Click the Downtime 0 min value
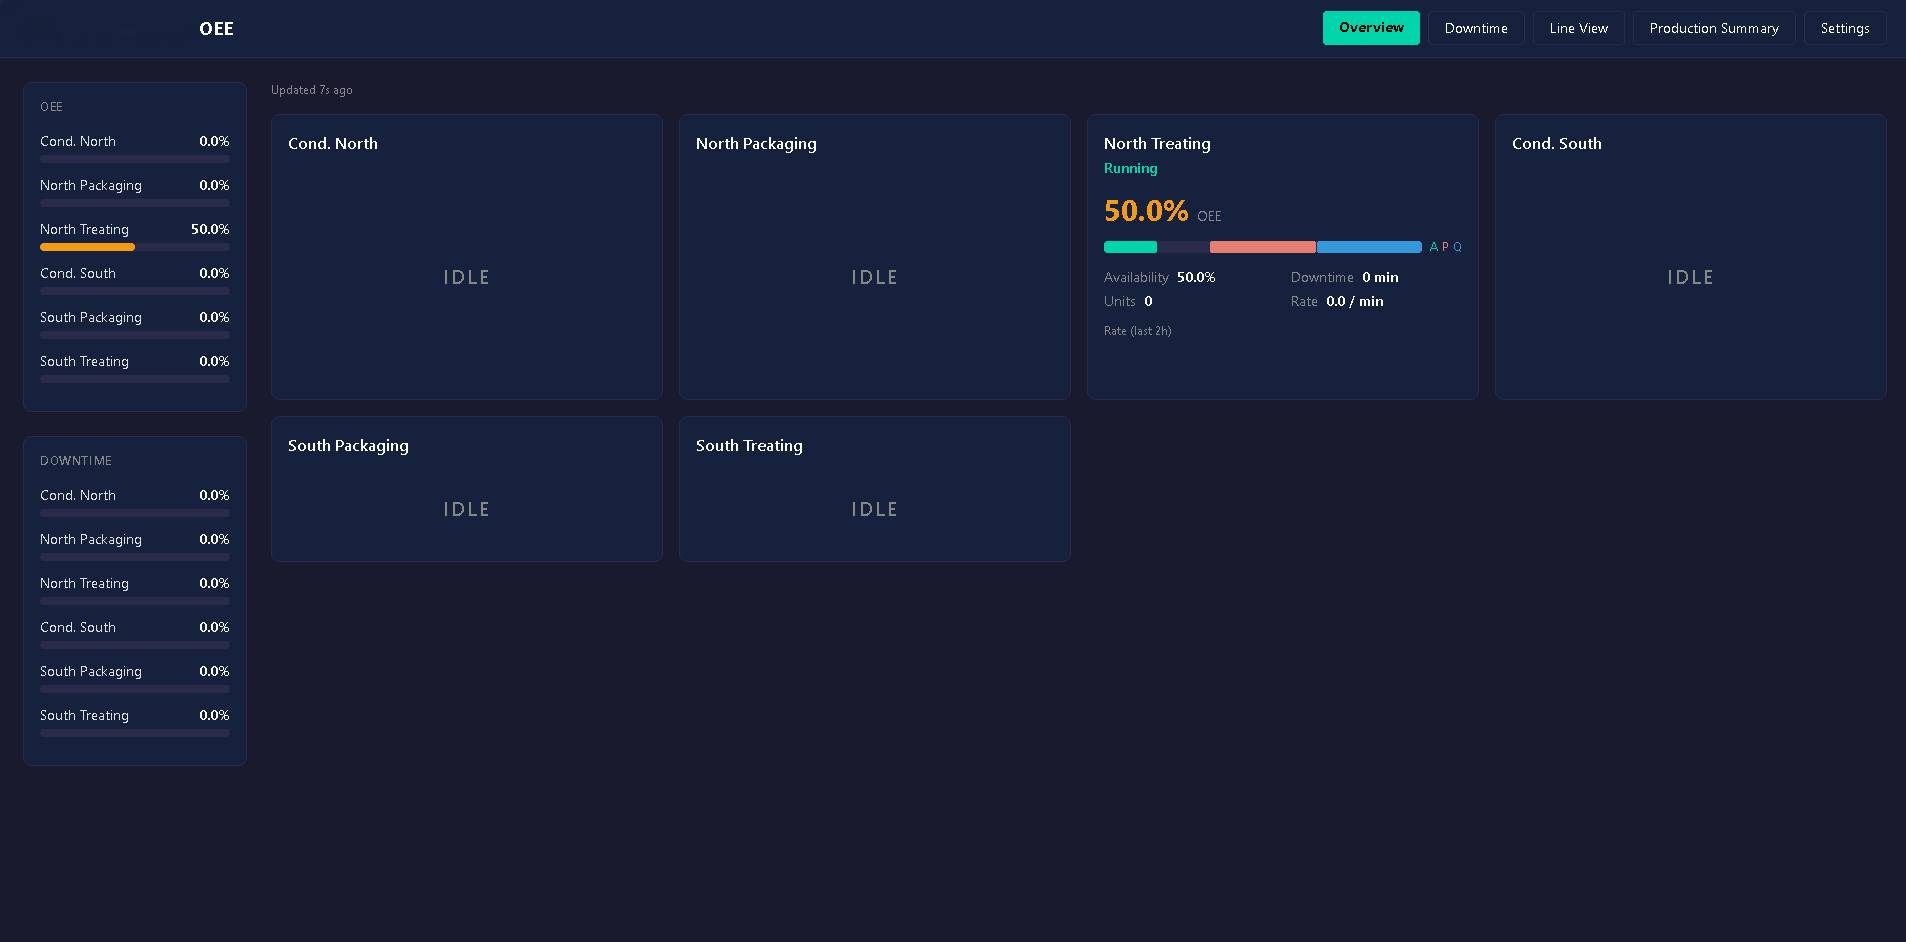Viewport: 1906px width, 942px height. [1380, 277]
